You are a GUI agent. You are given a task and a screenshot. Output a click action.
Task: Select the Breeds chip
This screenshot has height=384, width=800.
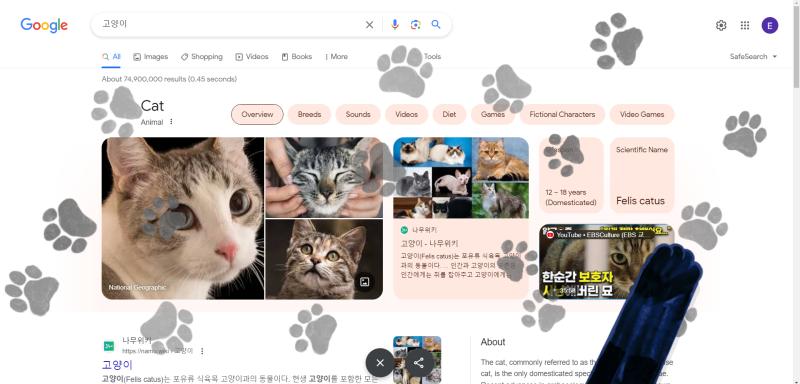pyautogui.click(x=309, y=114)
